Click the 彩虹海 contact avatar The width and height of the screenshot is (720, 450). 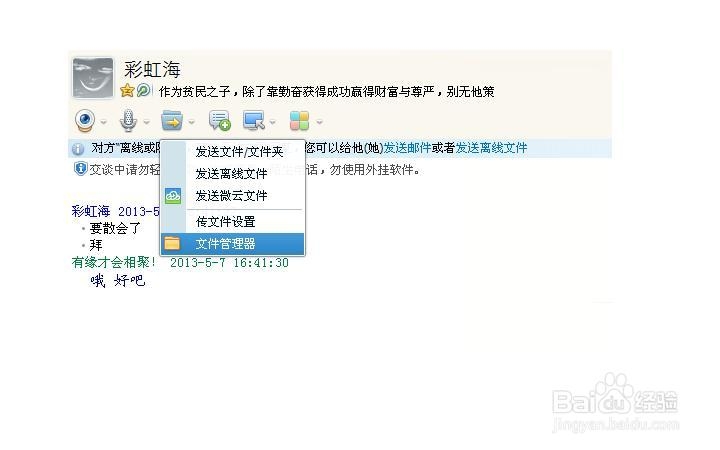point(93,78)
